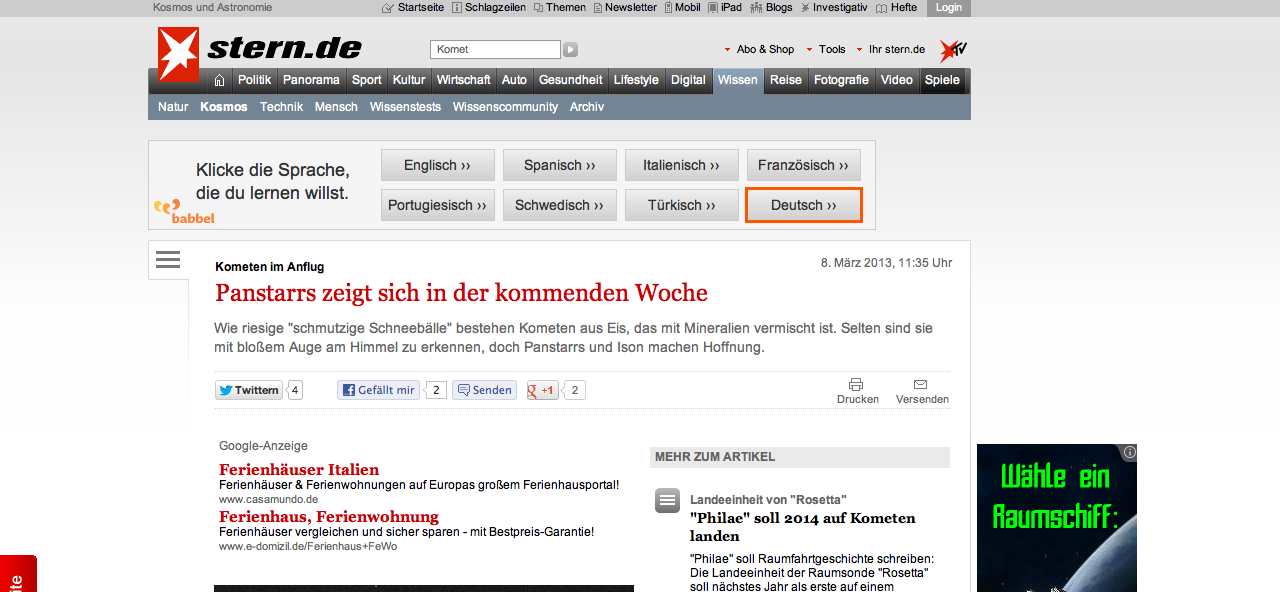Click the Login button
The width and height of the screenshot is (1280, 592).
click(948, 8)
